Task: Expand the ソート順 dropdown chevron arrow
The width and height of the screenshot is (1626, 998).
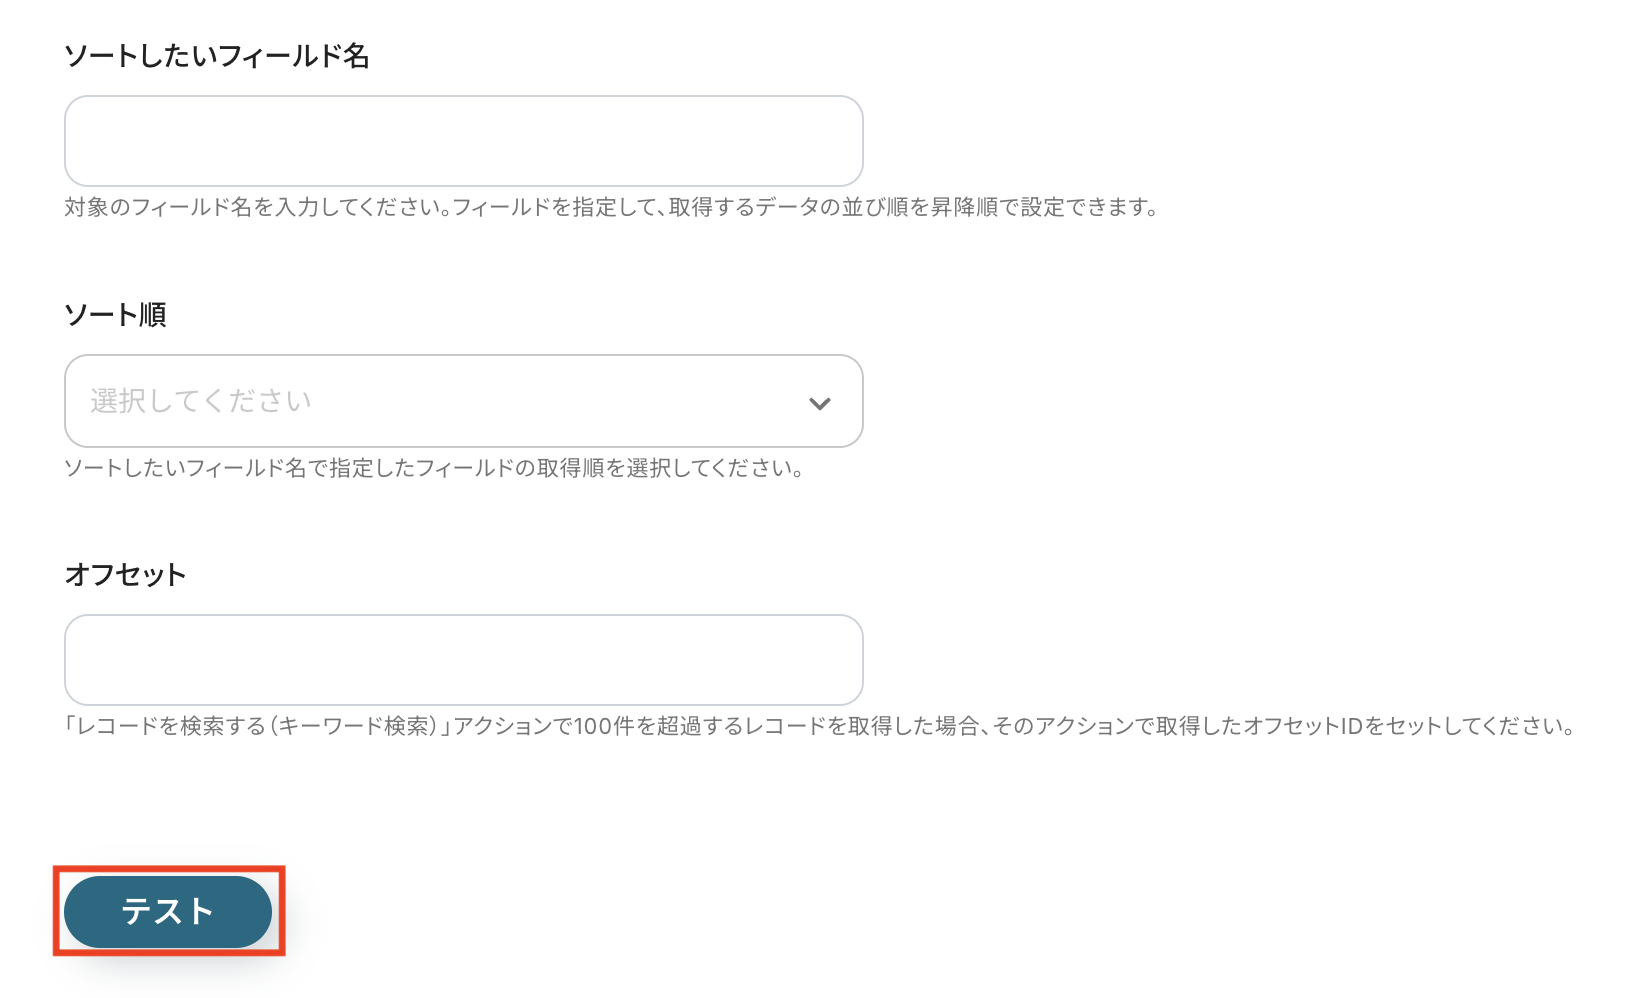Action: 819,403
